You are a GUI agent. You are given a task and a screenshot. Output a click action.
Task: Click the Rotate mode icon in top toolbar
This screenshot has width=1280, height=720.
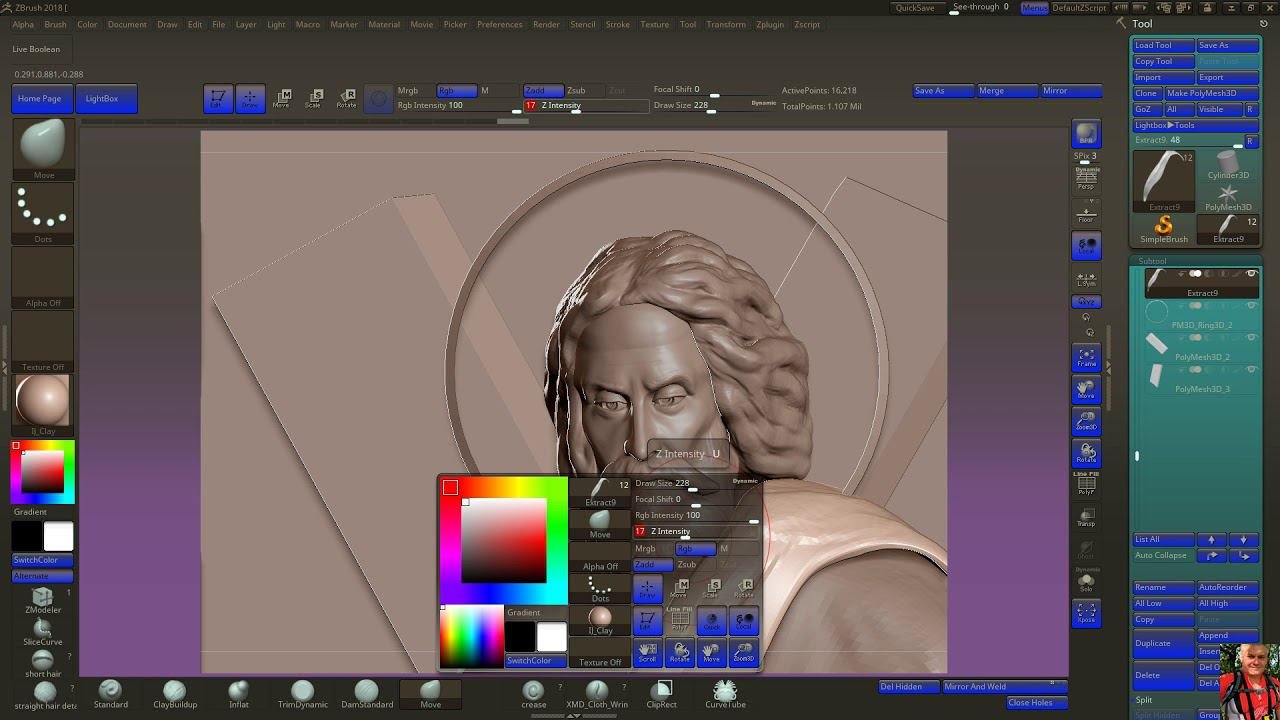[x=346, y=97]
